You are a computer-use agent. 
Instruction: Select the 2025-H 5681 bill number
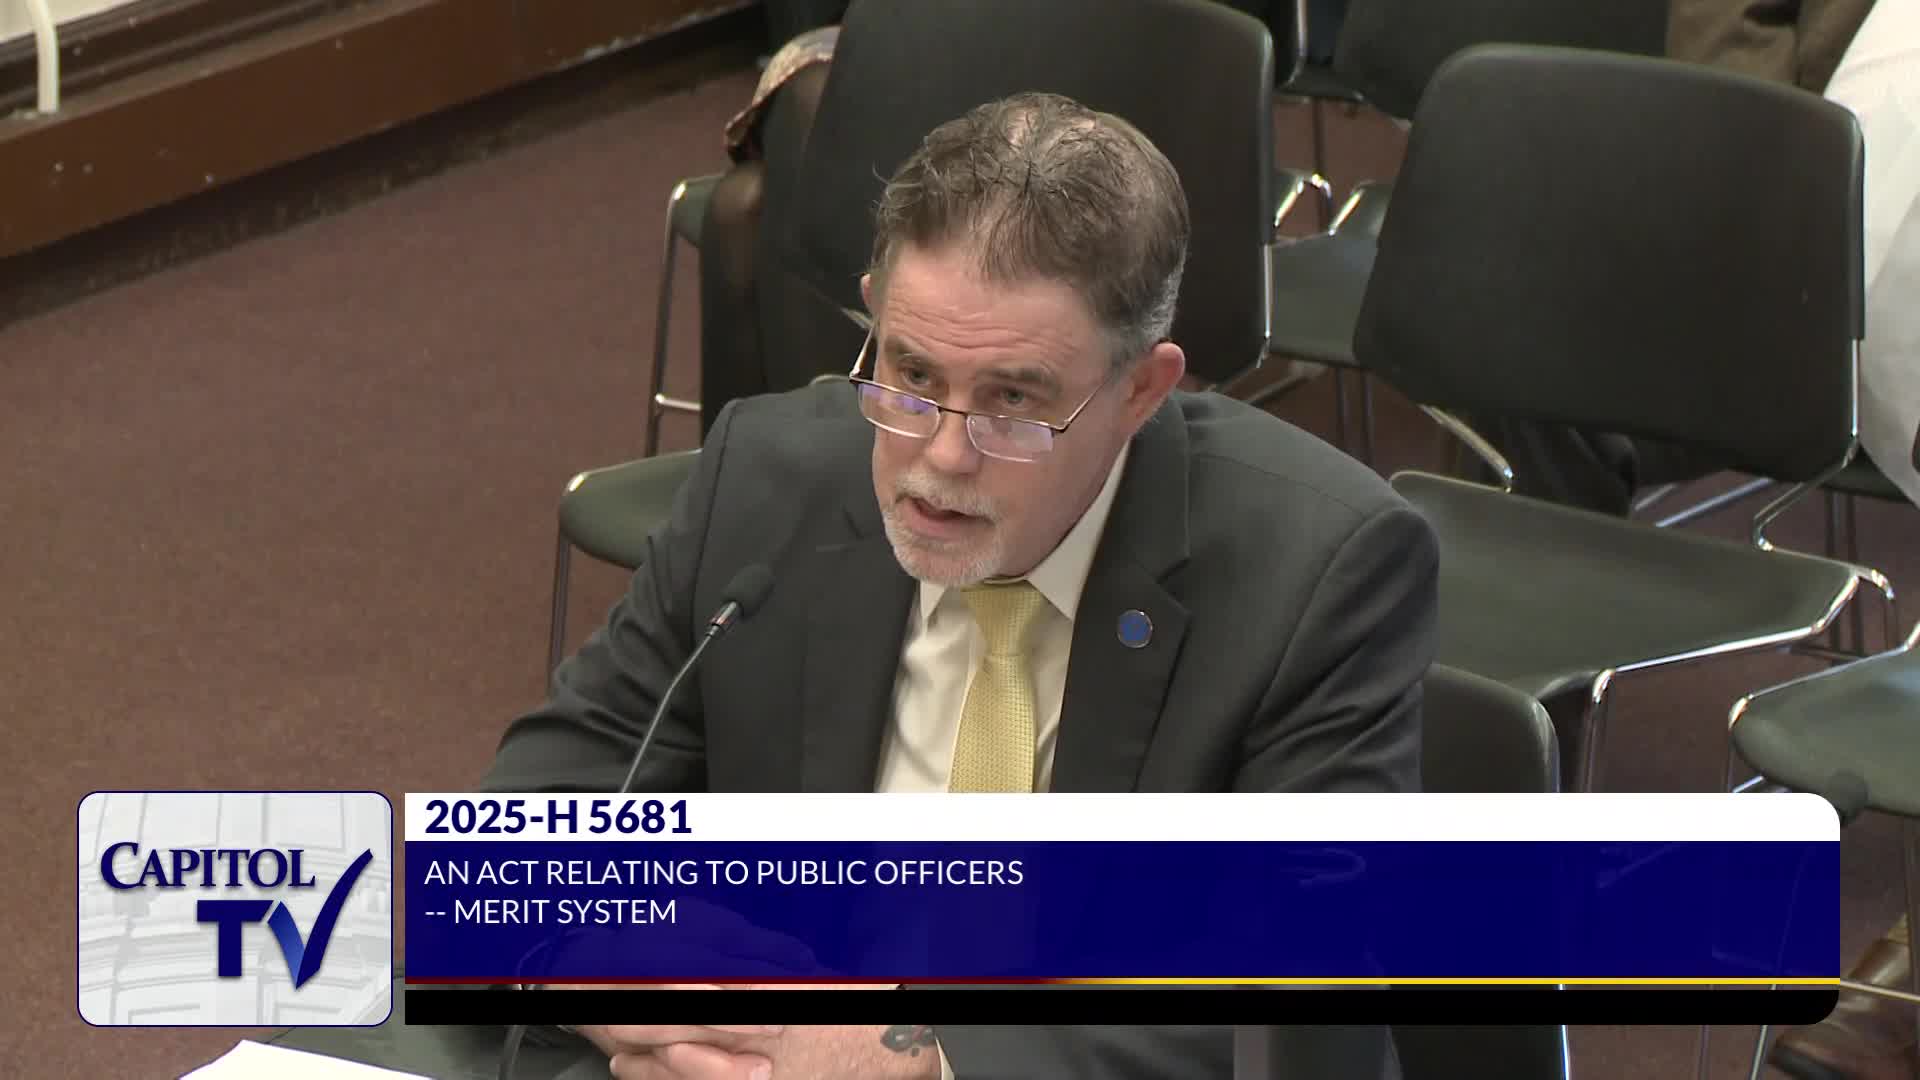[557, 818]
